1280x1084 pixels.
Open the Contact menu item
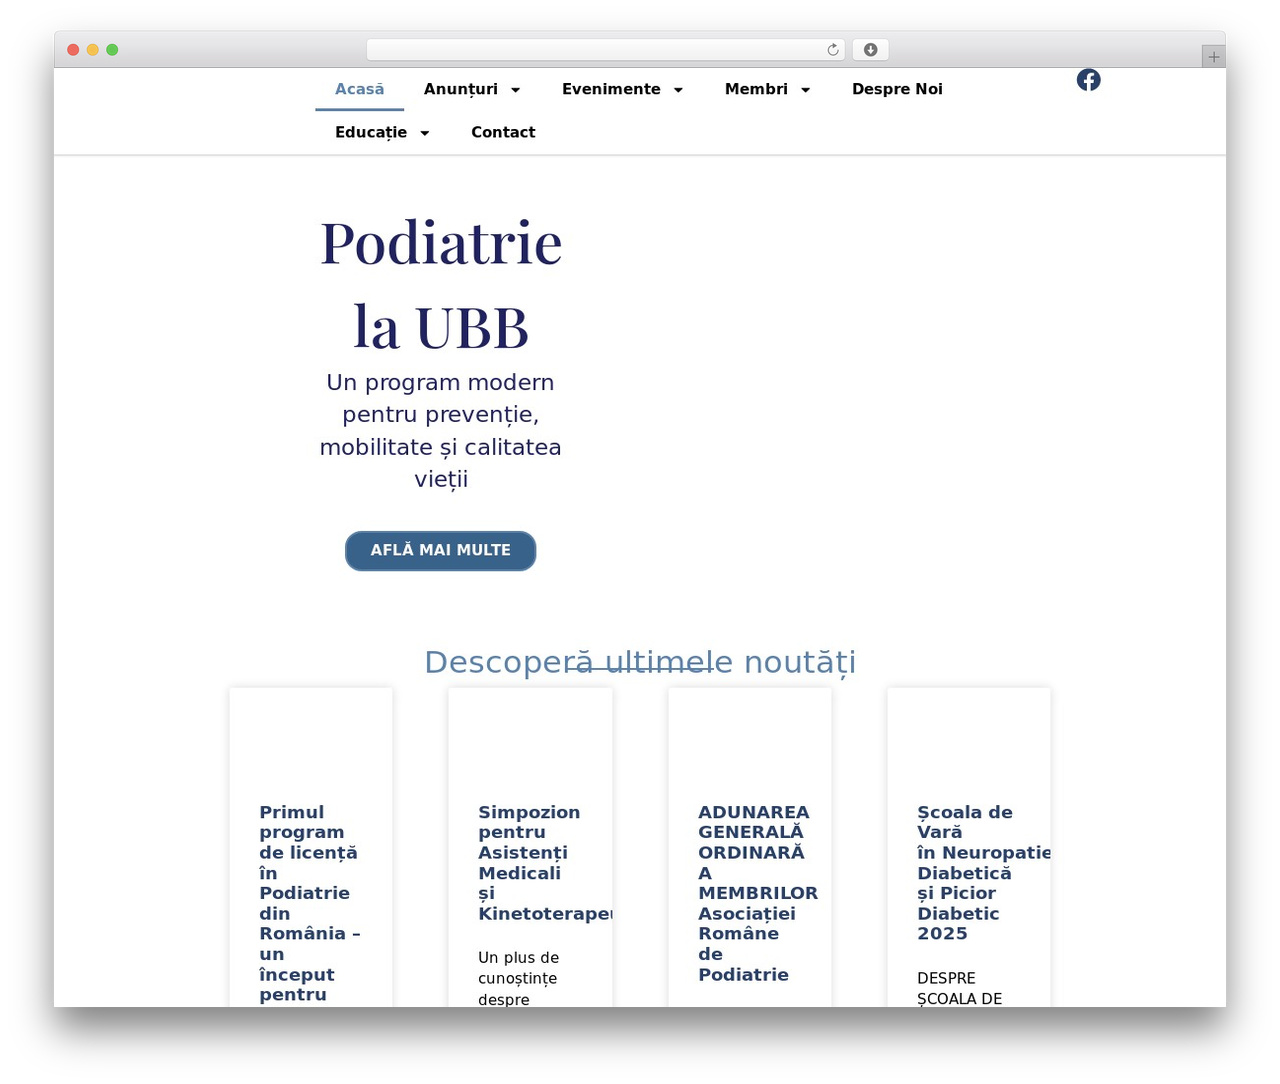tap(503, 132)
